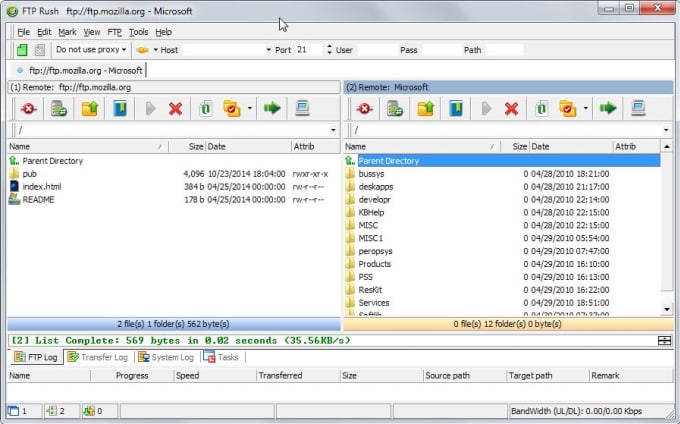Screen dimensions: 680x424
Task: Click the green transfer arrow in the right pane
Action: point(608,108)
